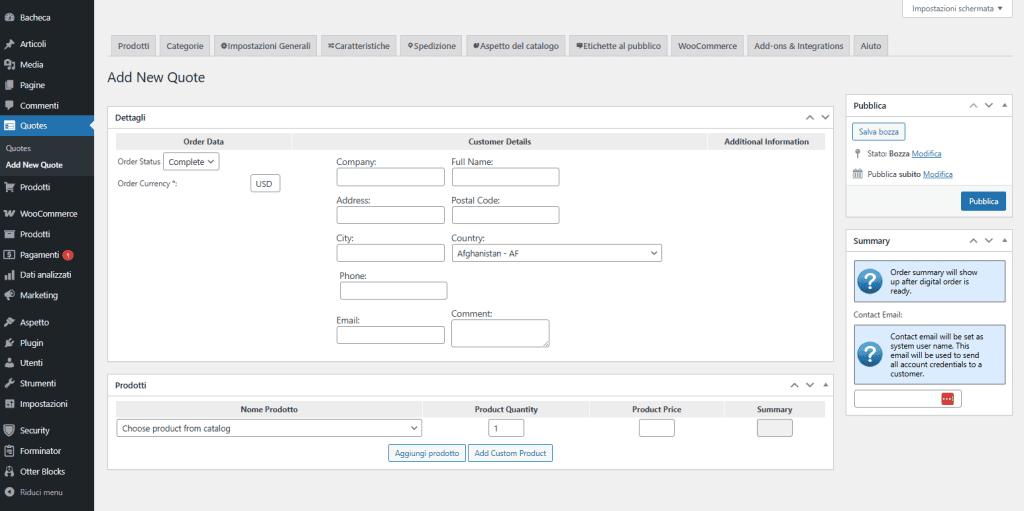Click the red icon in Contact Email field
Image resolution: width=1024 pixels, height=511 pixels.
947,399
